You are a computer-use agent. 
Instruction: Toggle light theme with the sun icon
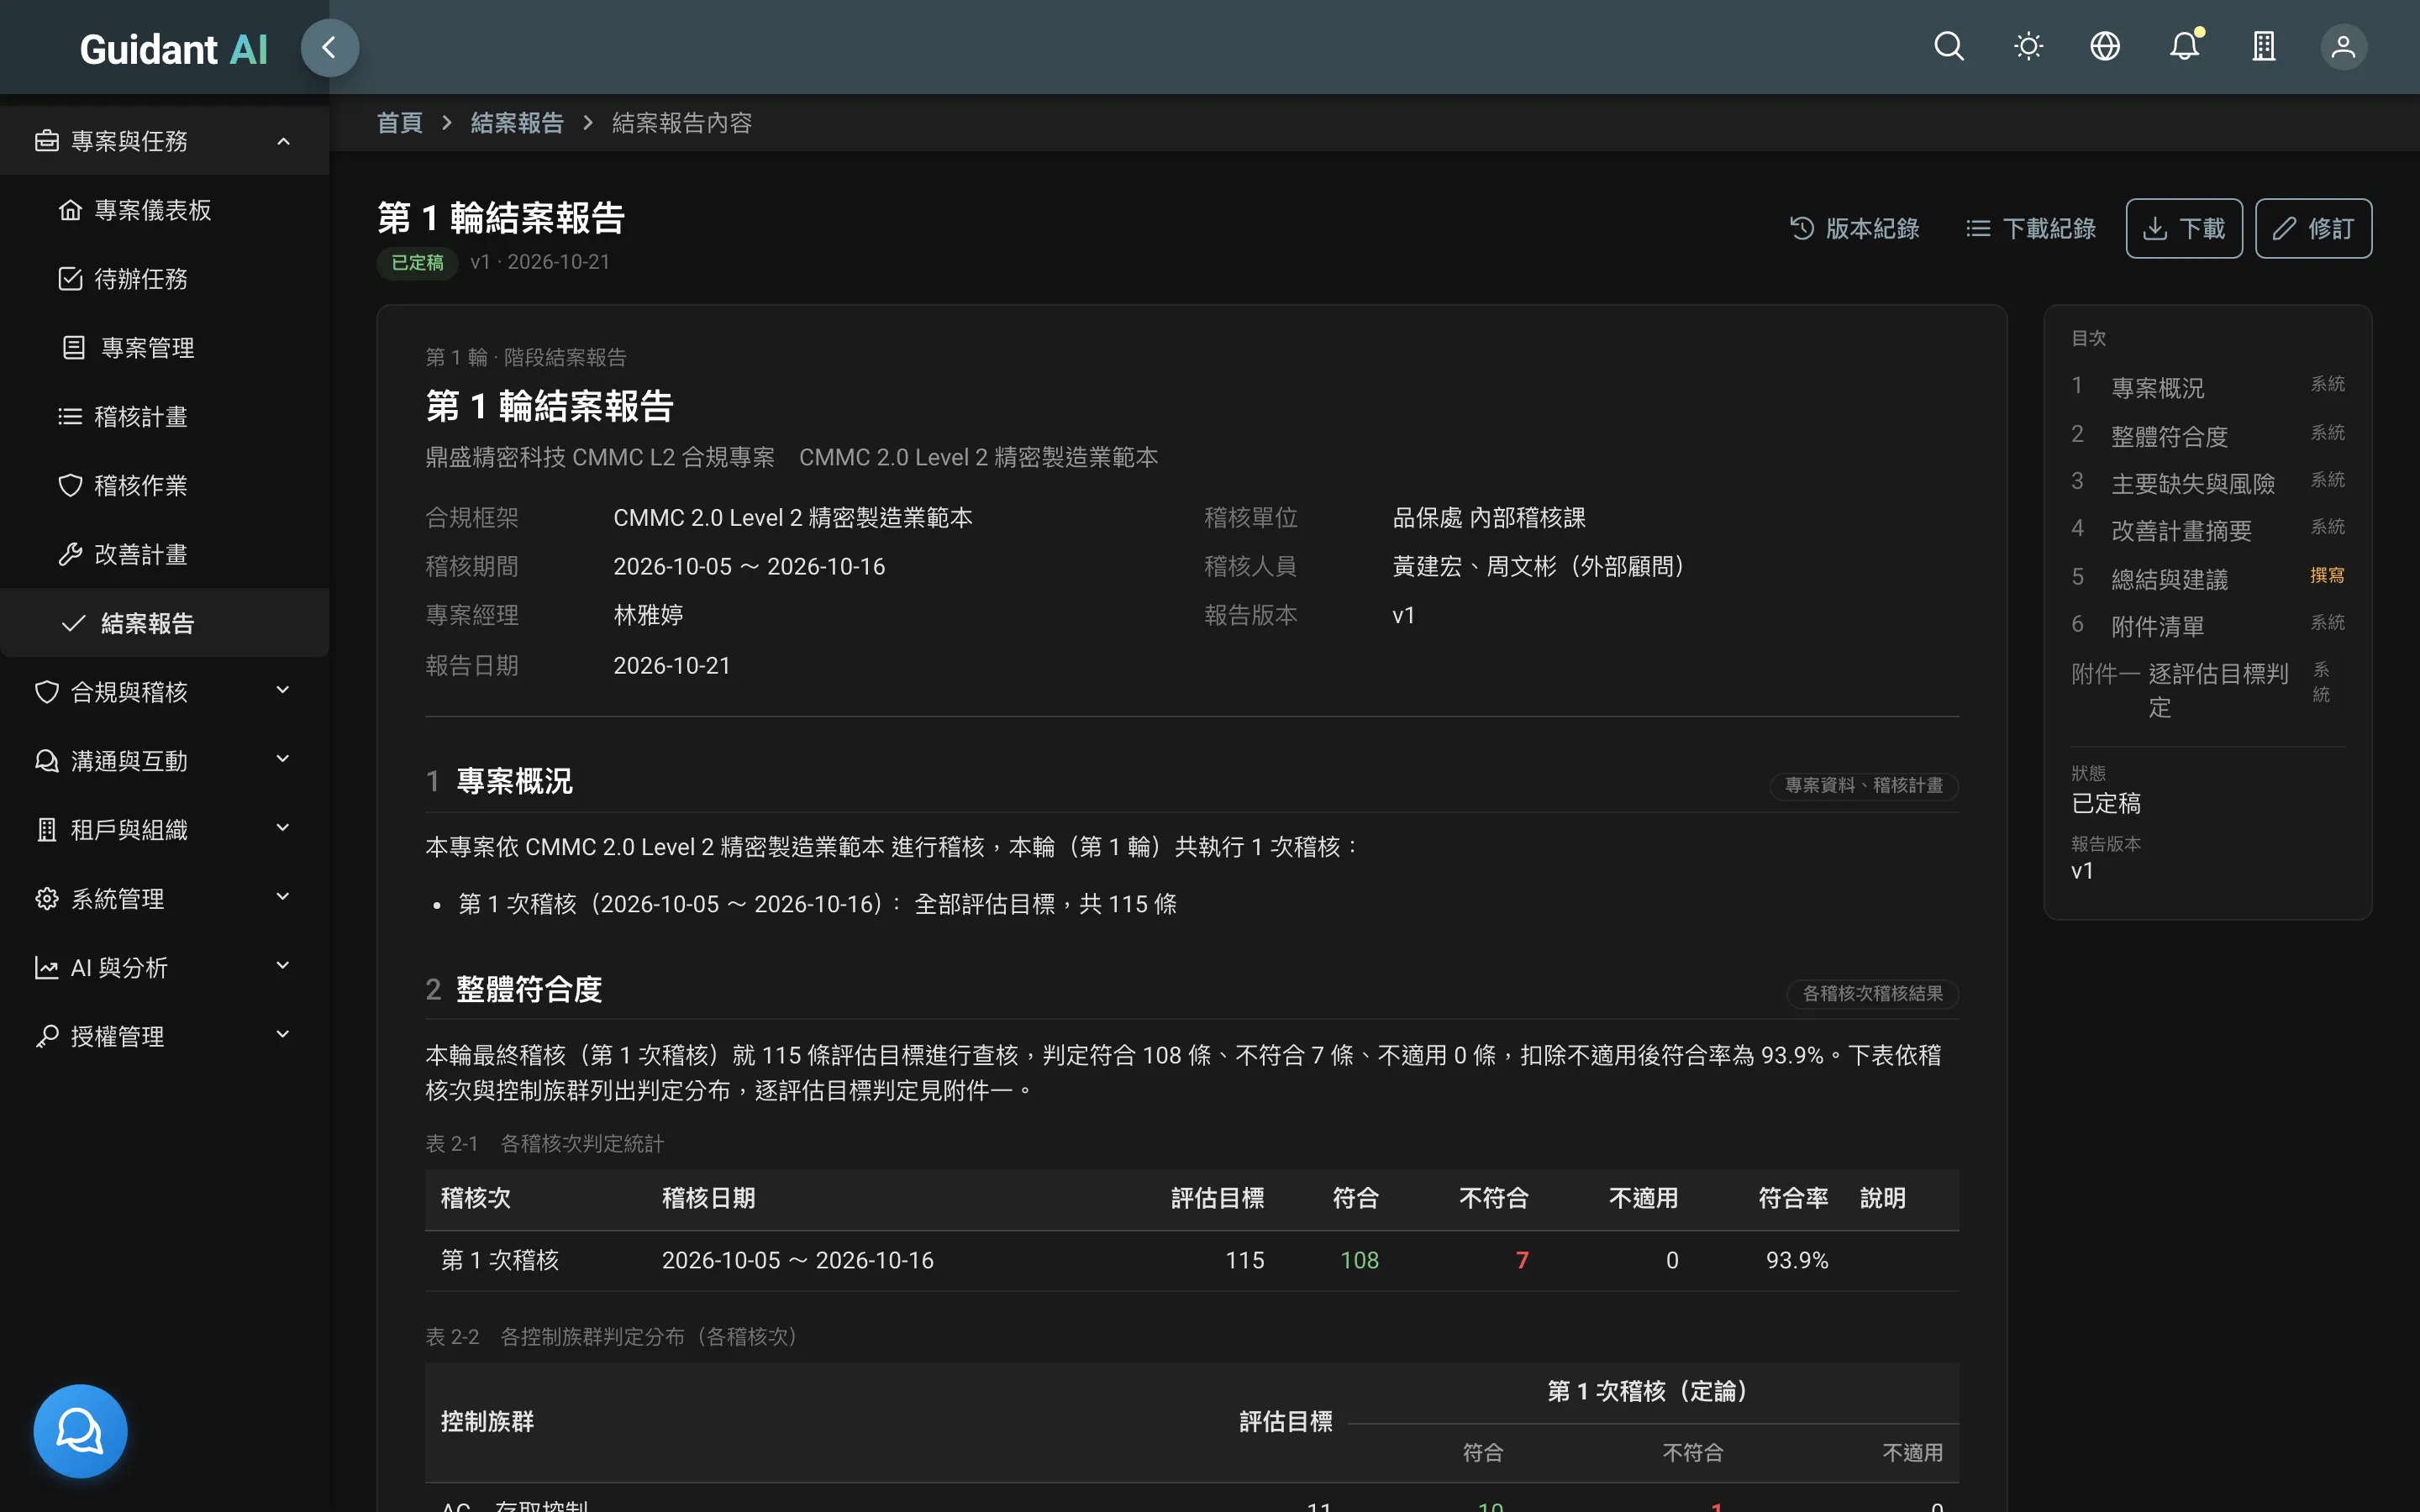[2028, 47]
